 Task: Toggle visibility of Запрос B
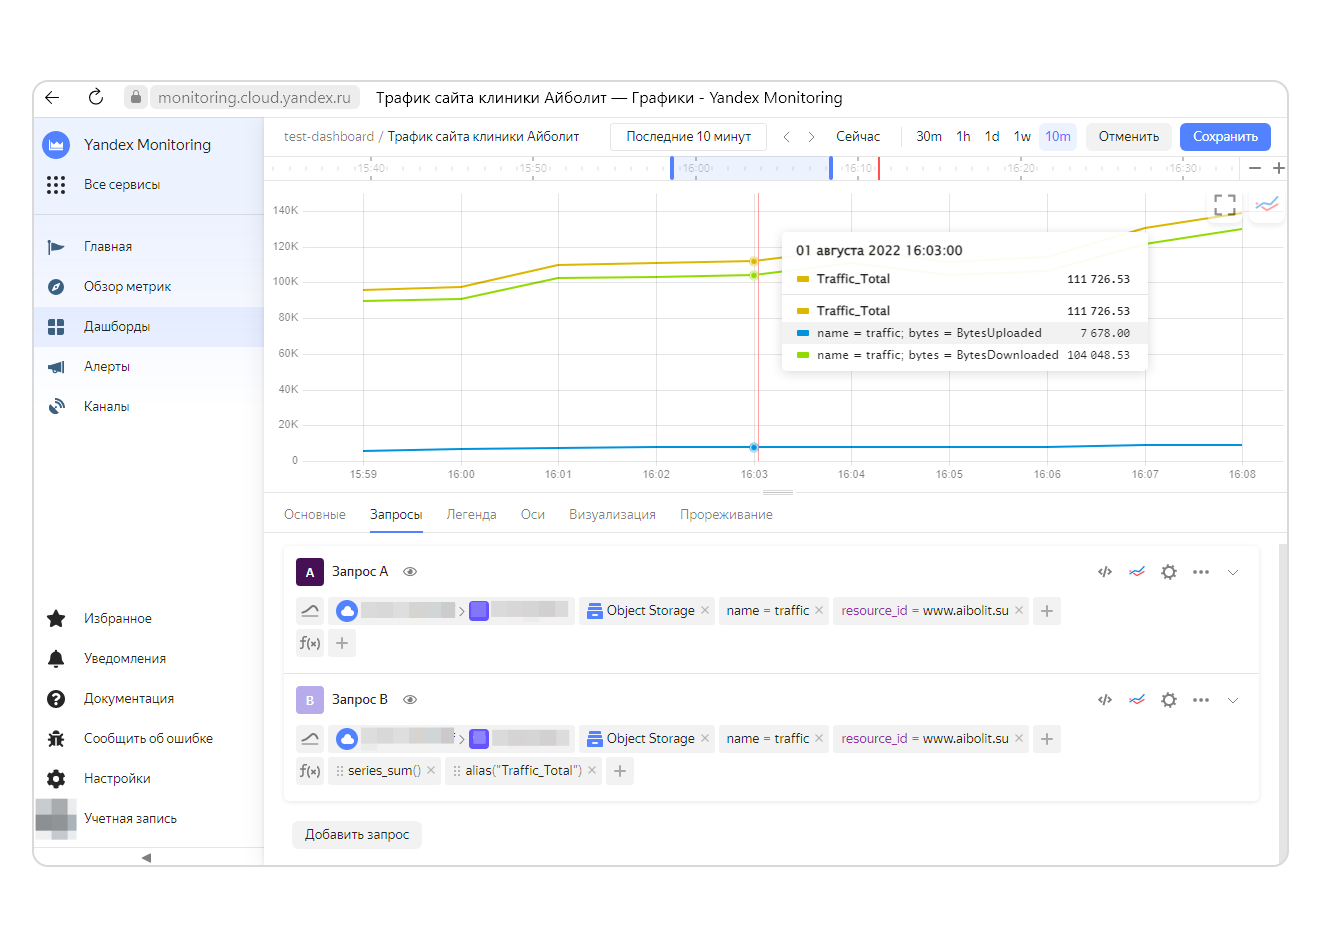tap(410, 700)
